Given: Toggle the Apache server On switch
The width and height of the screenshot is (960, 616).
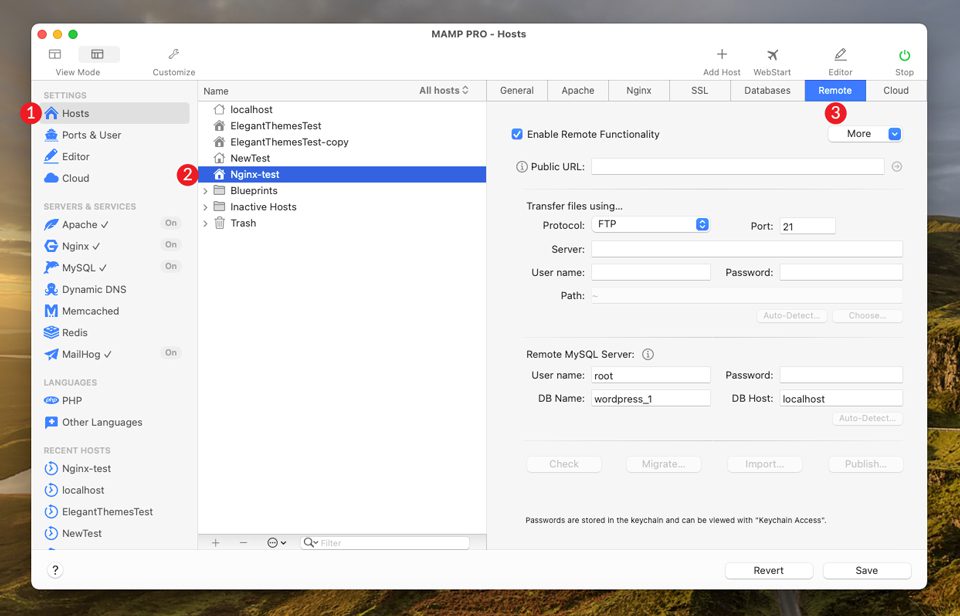Looking at the screenshot, I should (171, 224).
